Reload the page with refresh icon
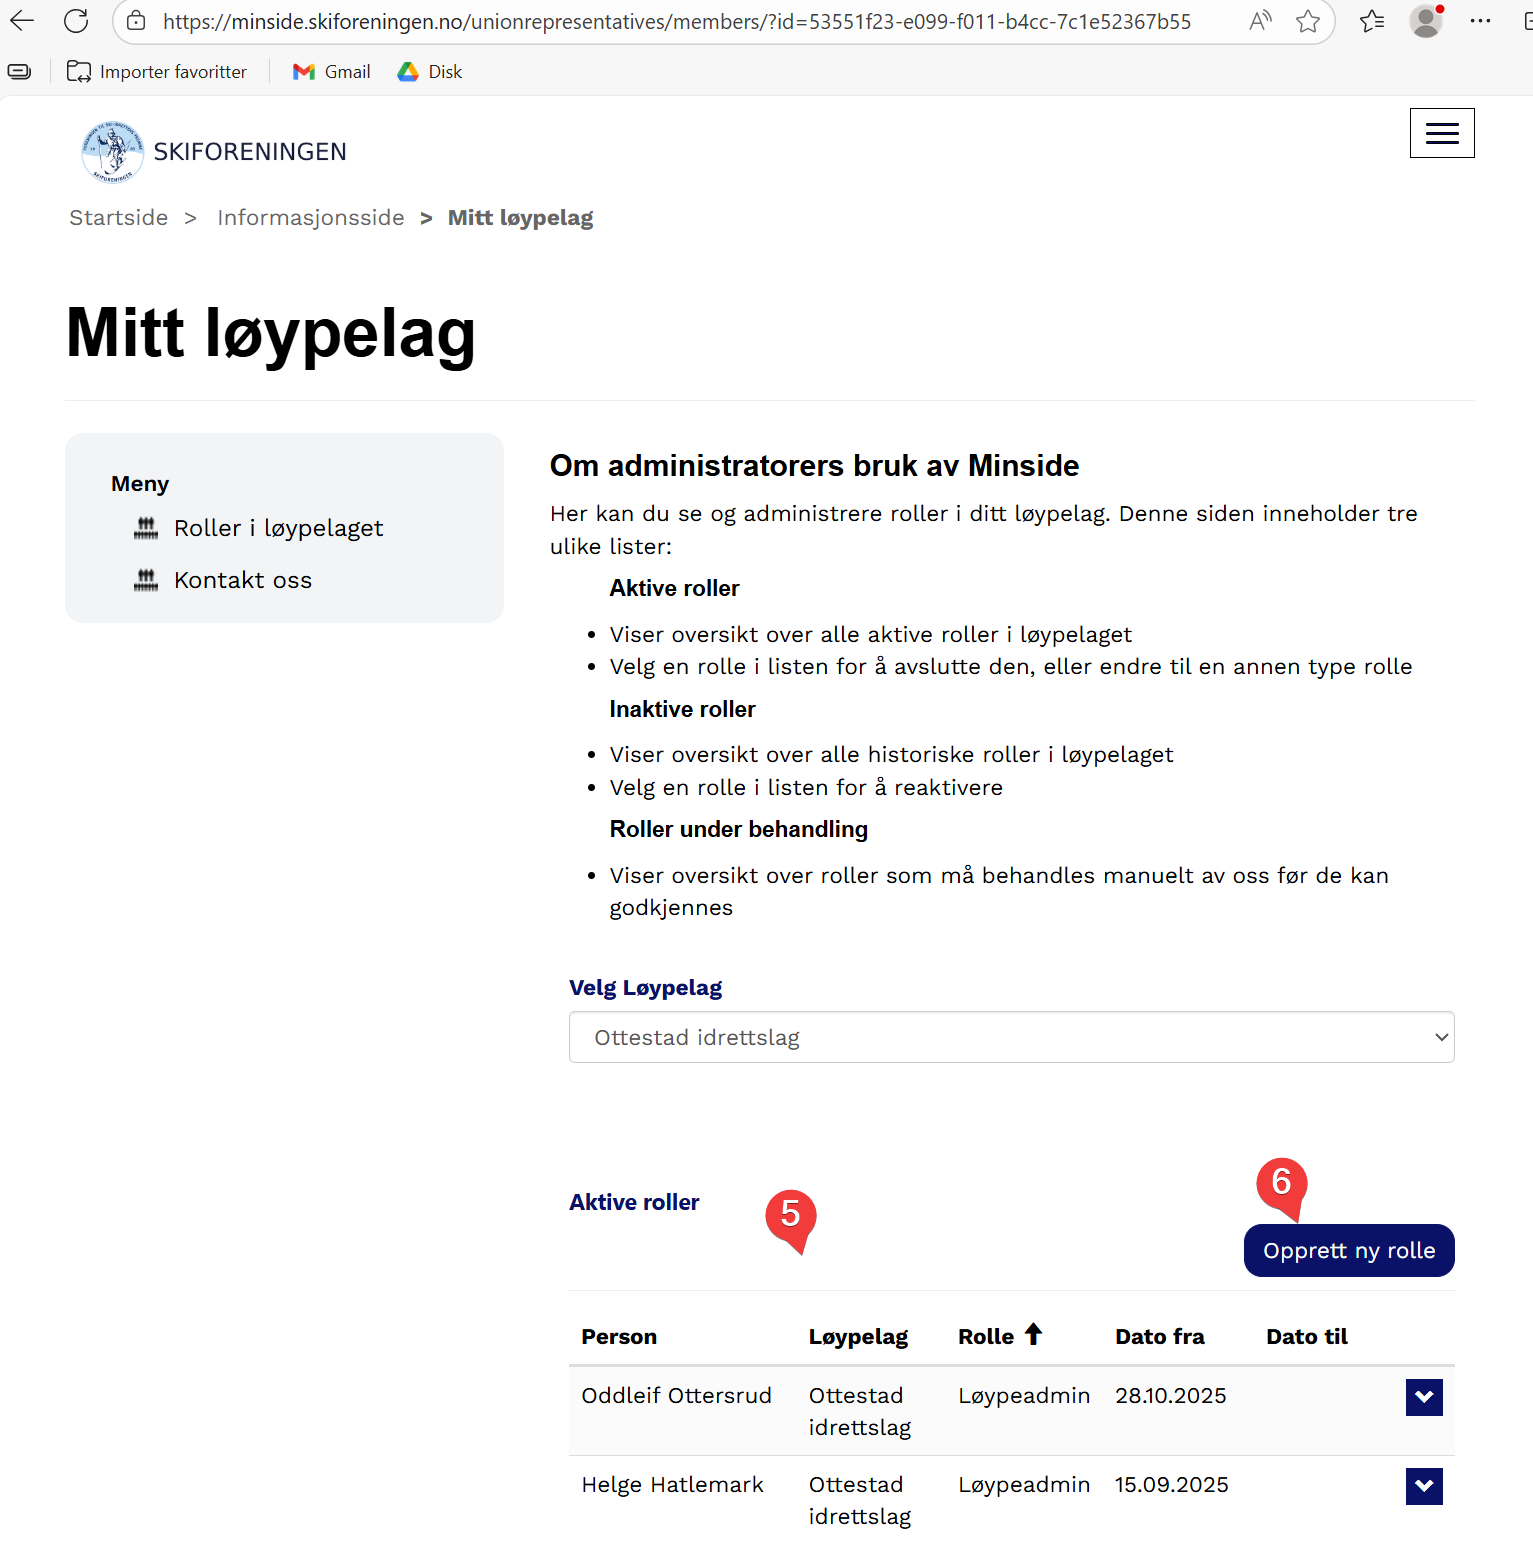The height and width of the screenshot is (1561, 1533). 76,21
